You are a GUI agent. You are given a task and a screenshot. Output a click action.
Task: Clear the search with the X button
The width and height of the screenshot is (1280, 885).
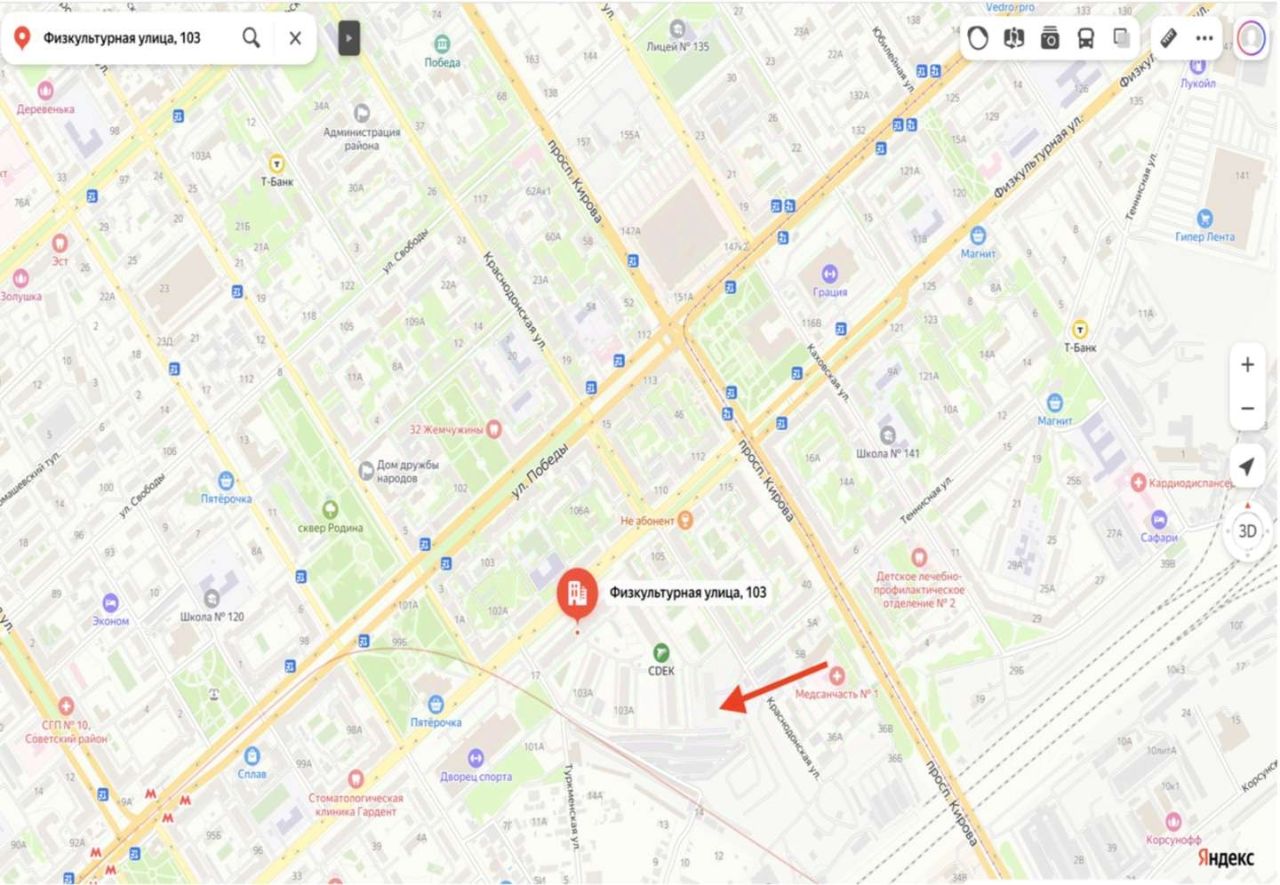295,38
